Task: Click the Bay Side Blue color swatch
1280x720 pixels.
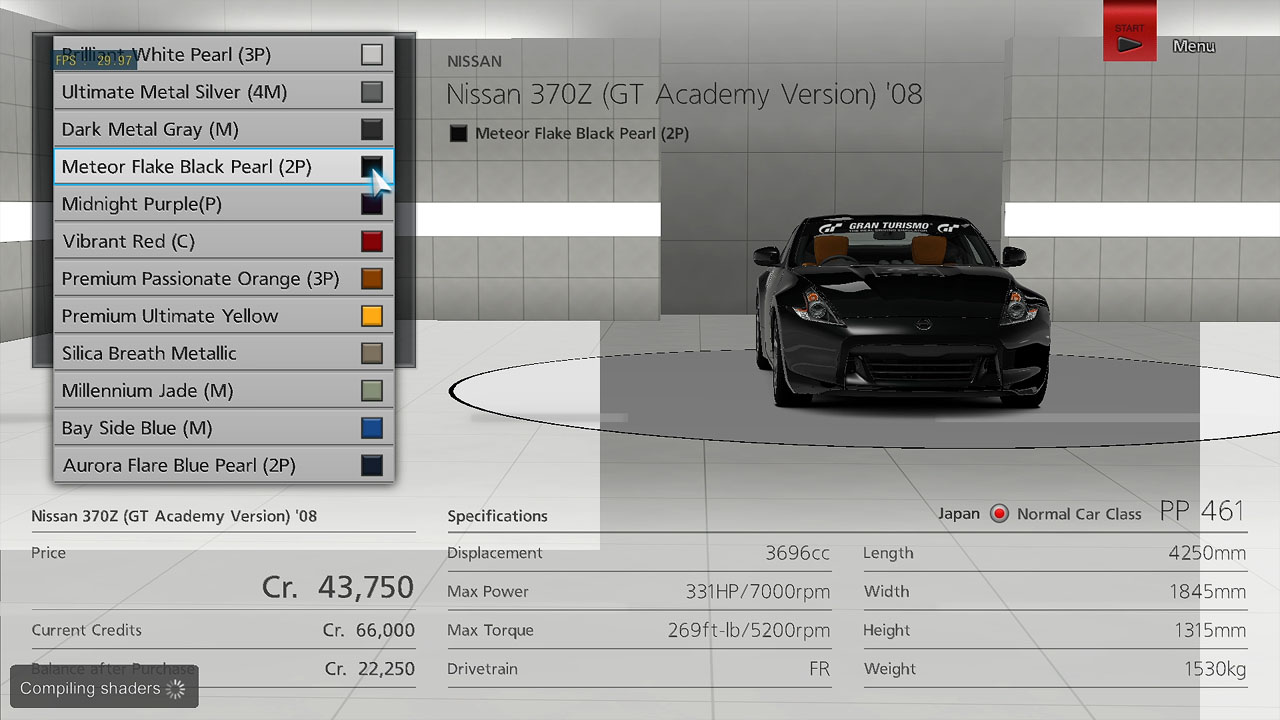Action: tap(372, 428)
